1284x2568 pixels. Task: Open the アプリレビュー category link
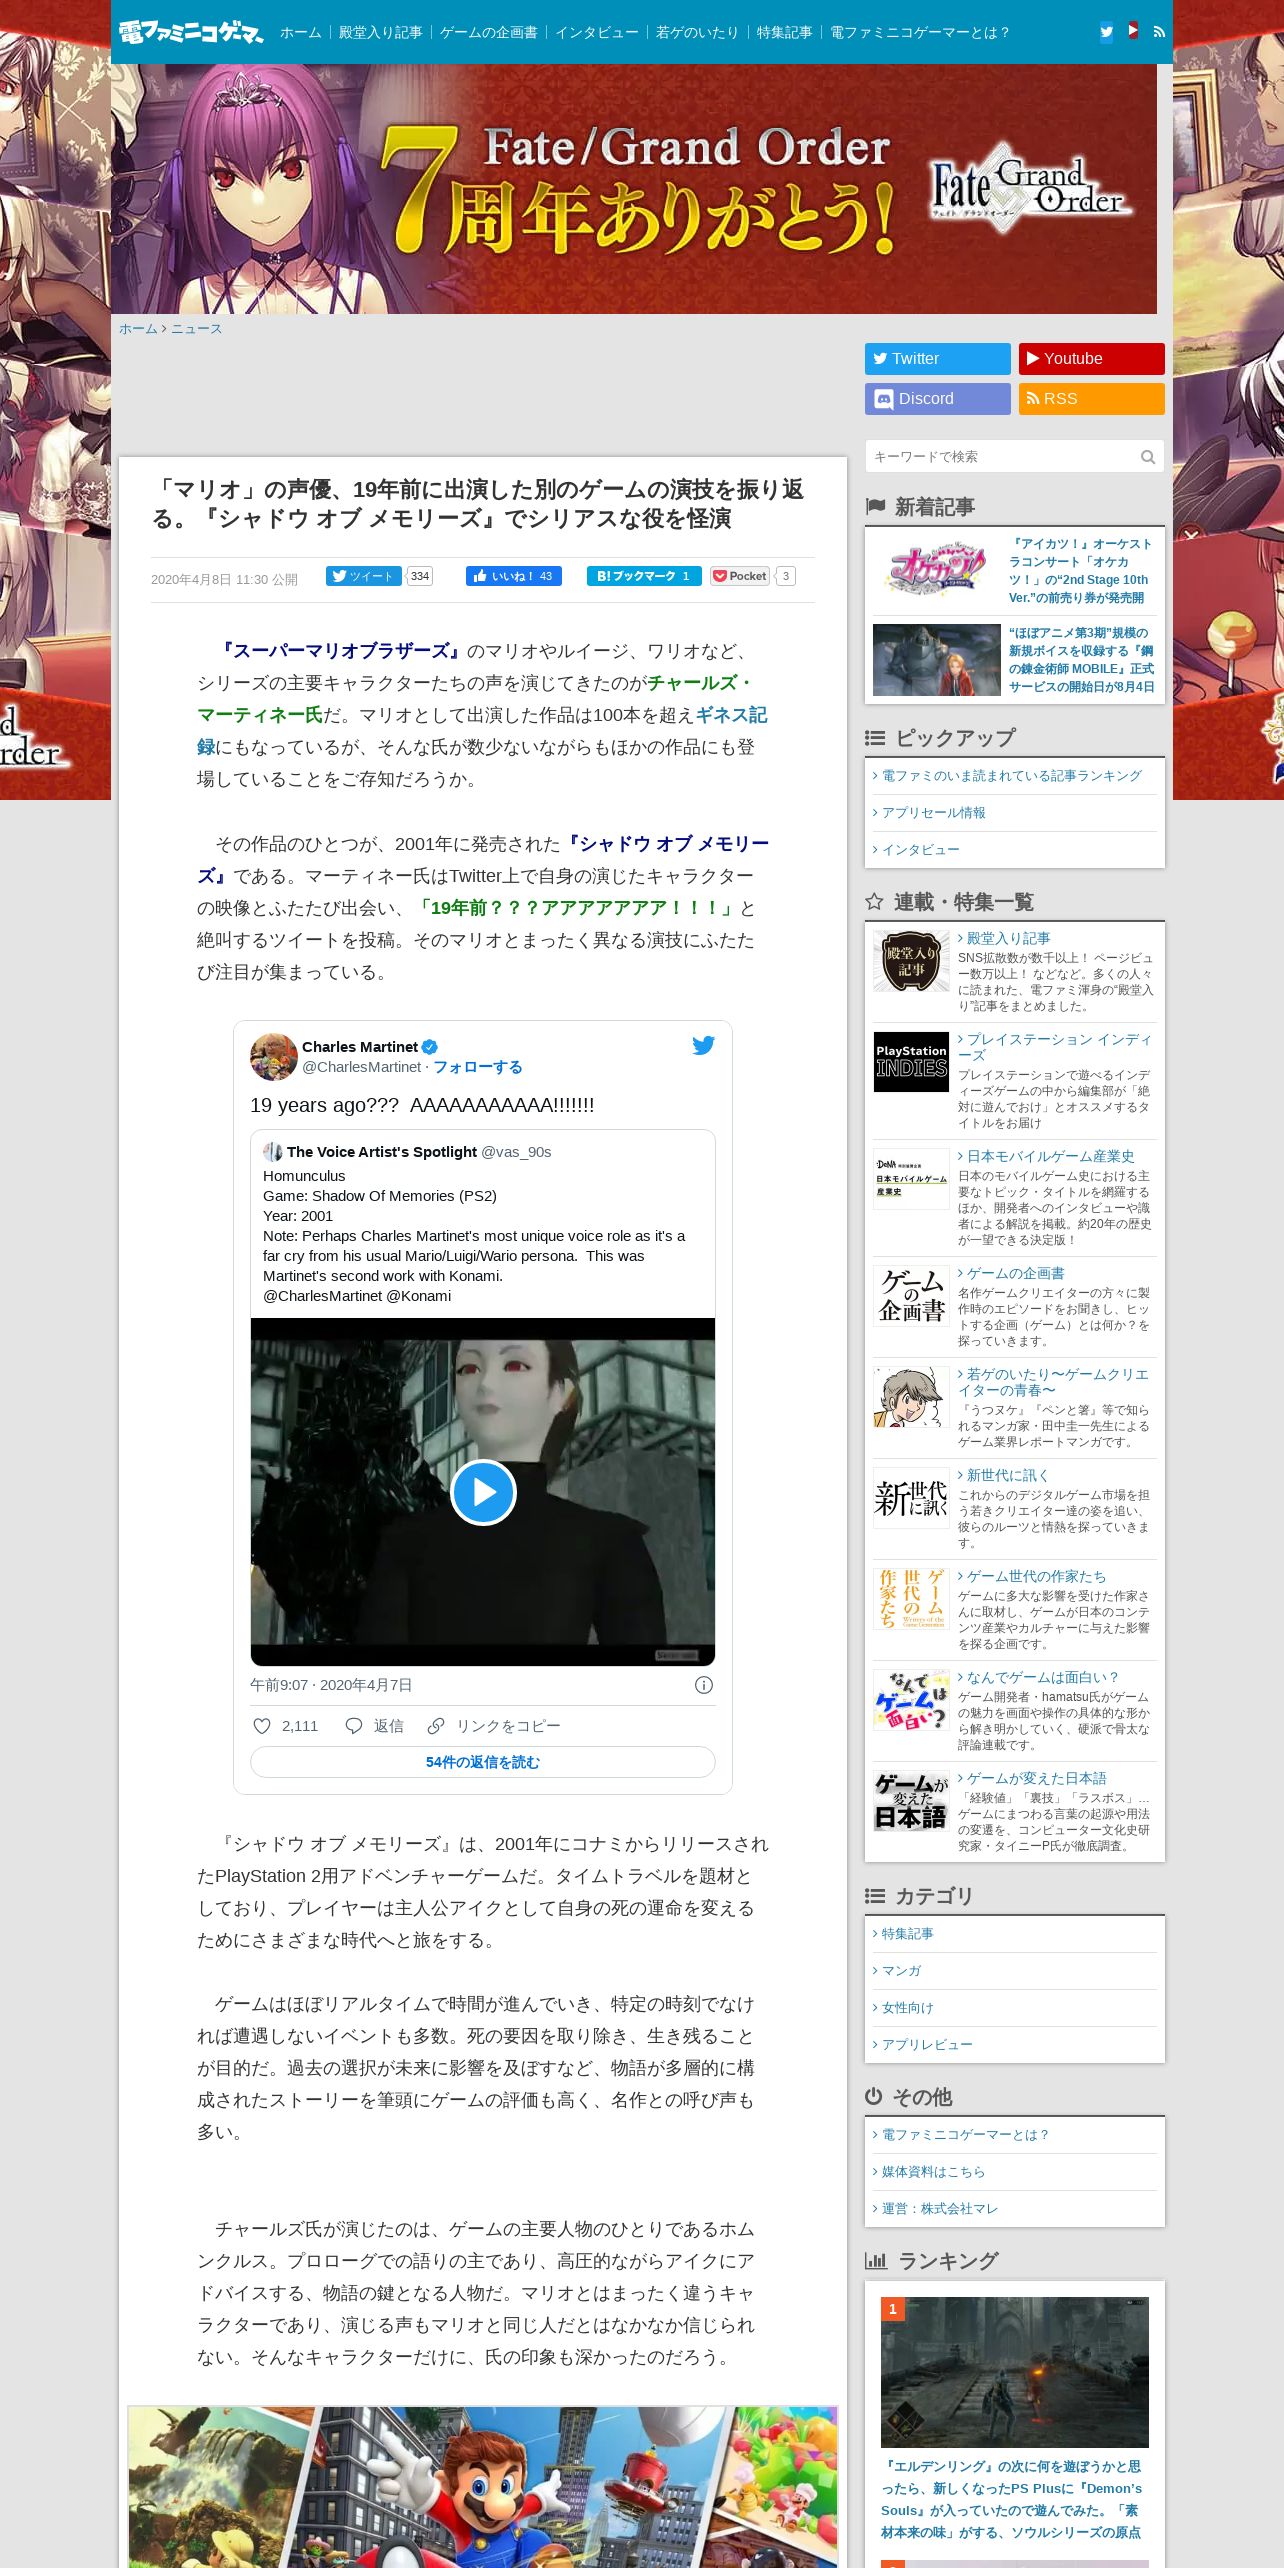coord(926,2045)
